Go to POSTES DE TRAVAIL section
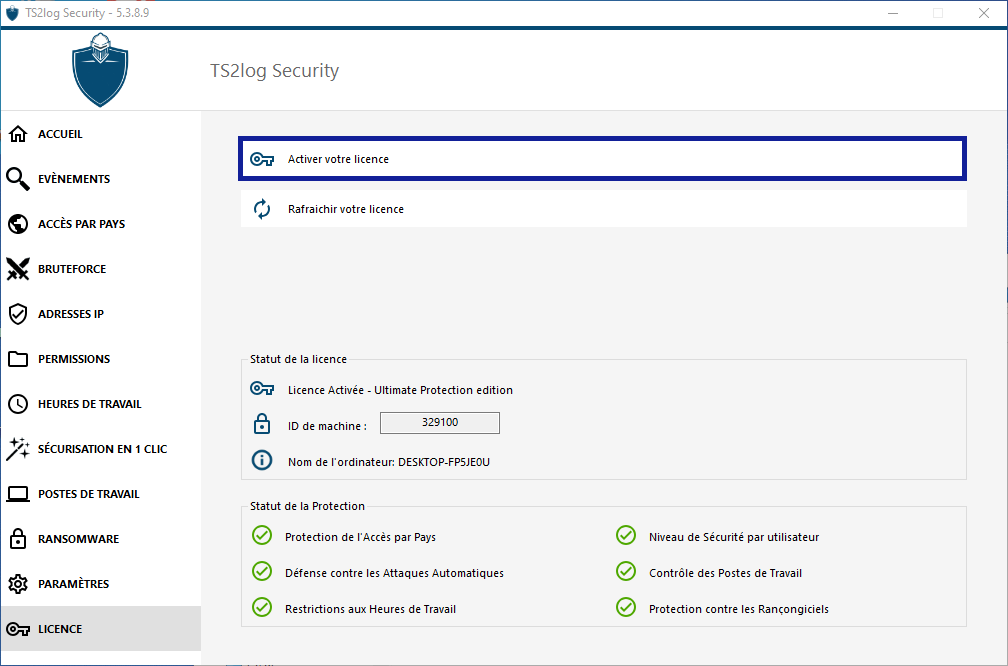The image size is (1008, 666). coord(101,494)
